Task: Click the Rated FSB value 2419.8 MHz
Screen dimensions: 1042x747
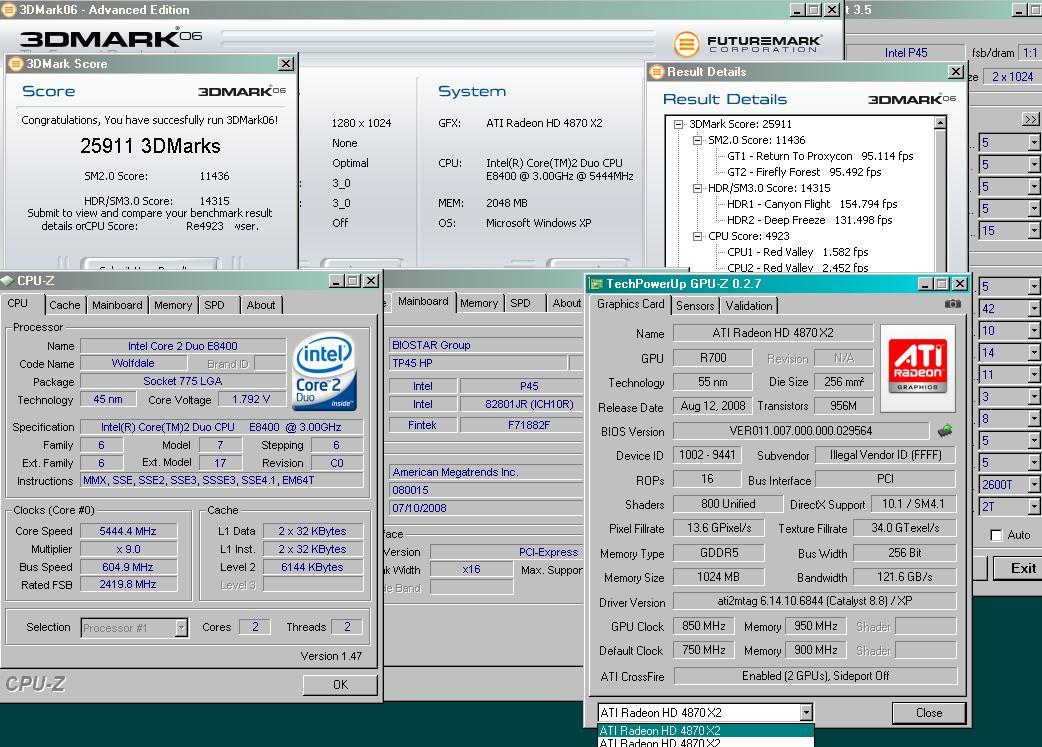Action: point(128,585)
